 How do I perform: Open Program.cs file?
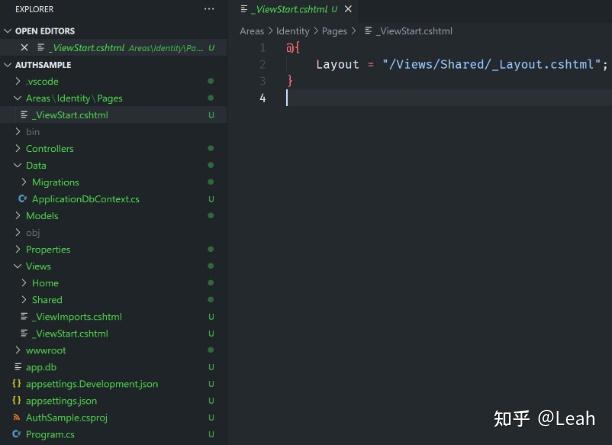coord(113,434)
